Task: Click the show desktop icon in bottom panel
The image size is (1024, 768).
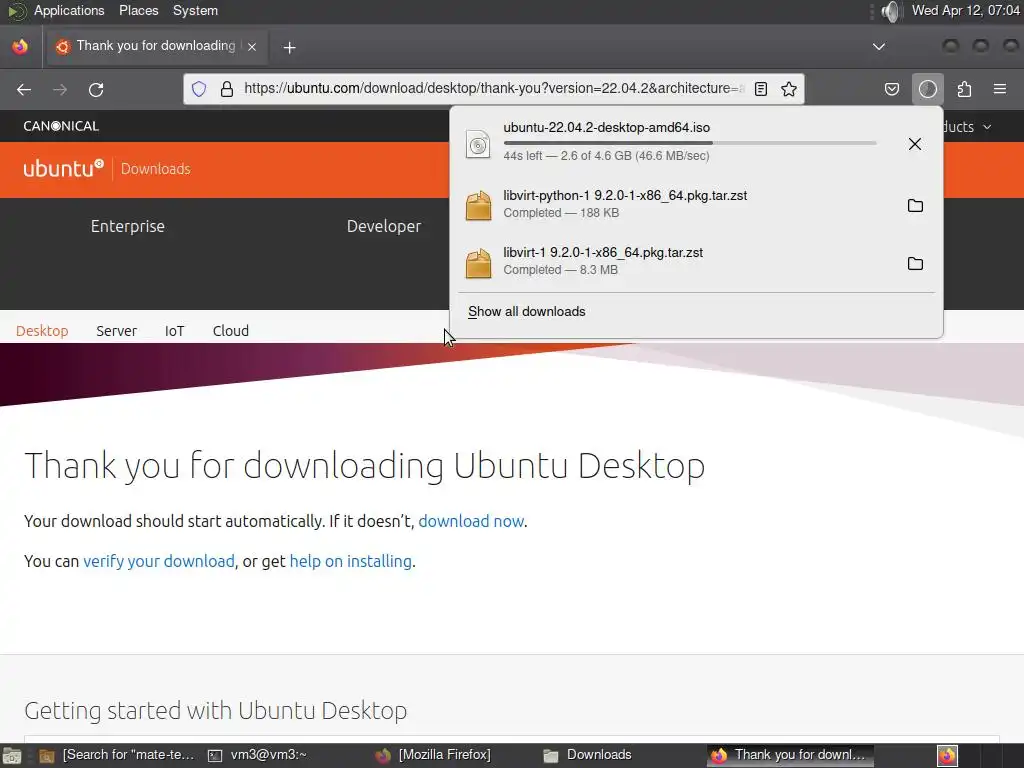Action: [x=11, y=756]
